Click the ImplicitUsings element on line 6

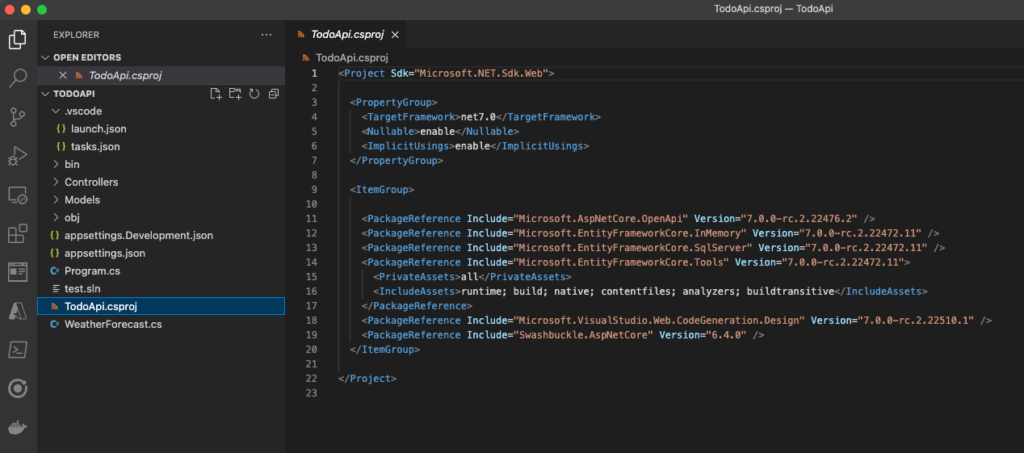475,146
